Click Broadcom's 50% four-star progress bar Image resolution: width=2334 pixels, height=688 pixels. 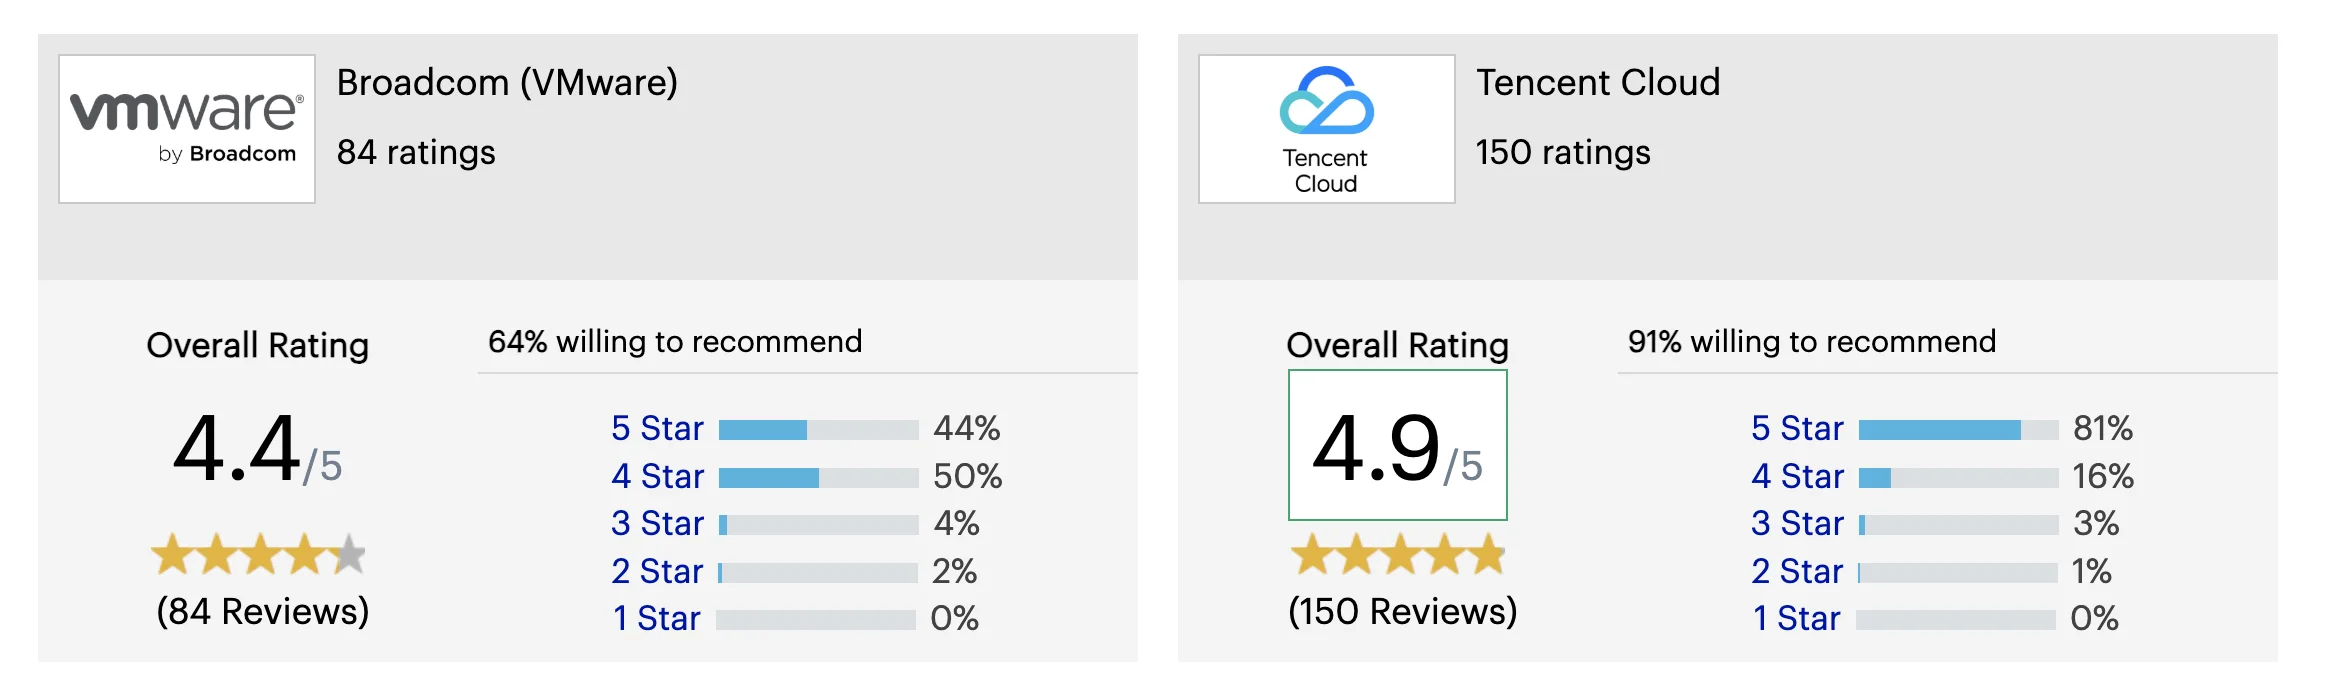(x=818, y=477)
